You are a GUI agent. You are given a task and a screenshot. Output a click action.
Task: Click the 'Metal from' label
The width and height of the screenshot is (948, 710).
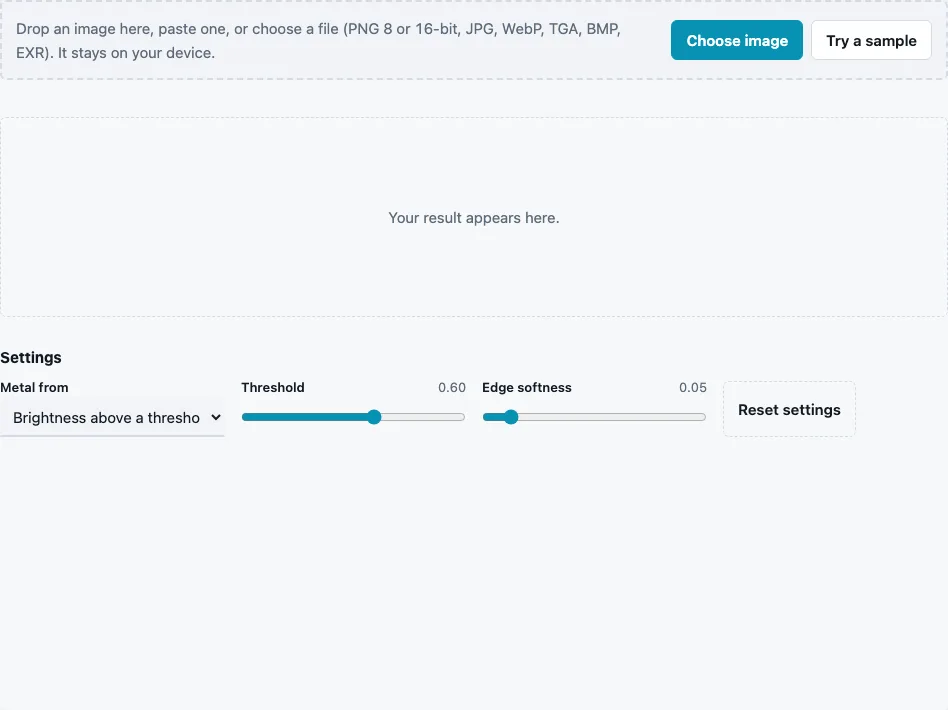[x=34, y=388]
